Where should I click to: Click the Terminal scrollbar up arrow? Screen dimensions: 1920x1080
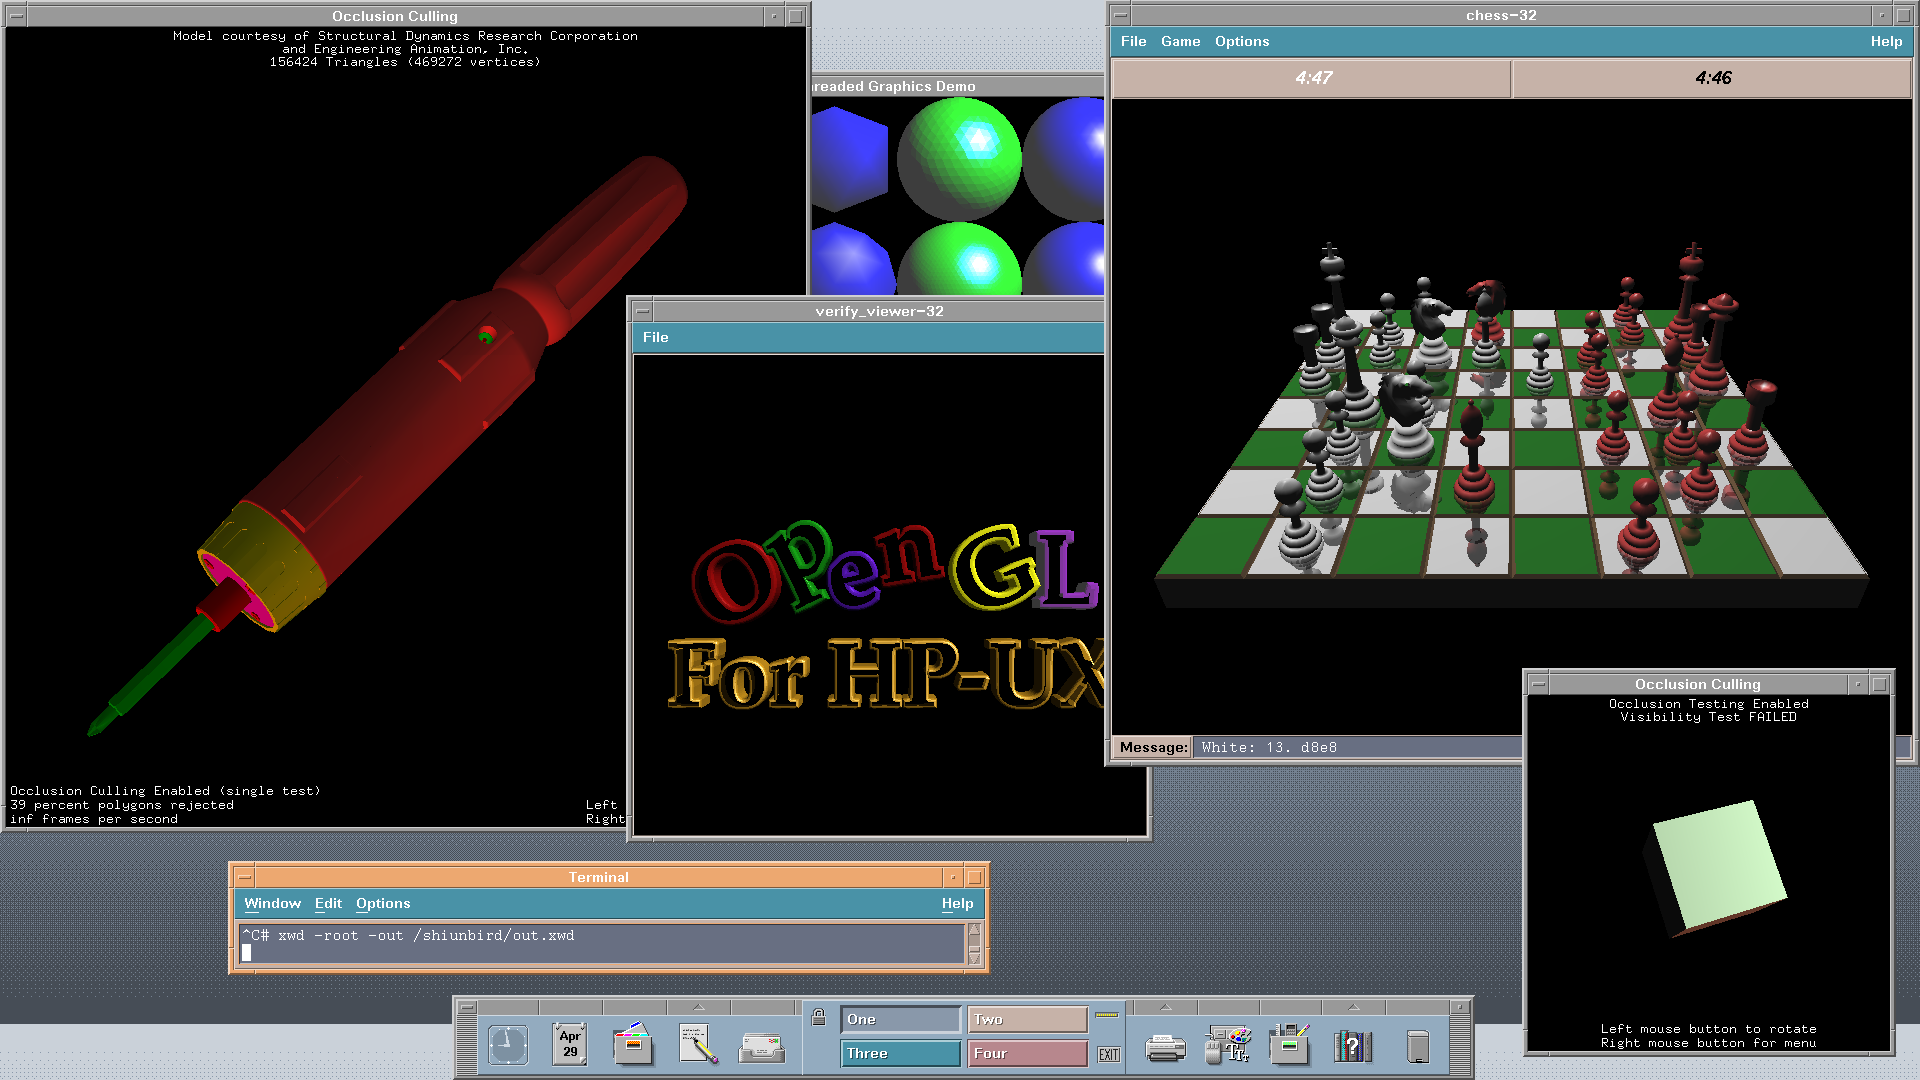[974, 931]
